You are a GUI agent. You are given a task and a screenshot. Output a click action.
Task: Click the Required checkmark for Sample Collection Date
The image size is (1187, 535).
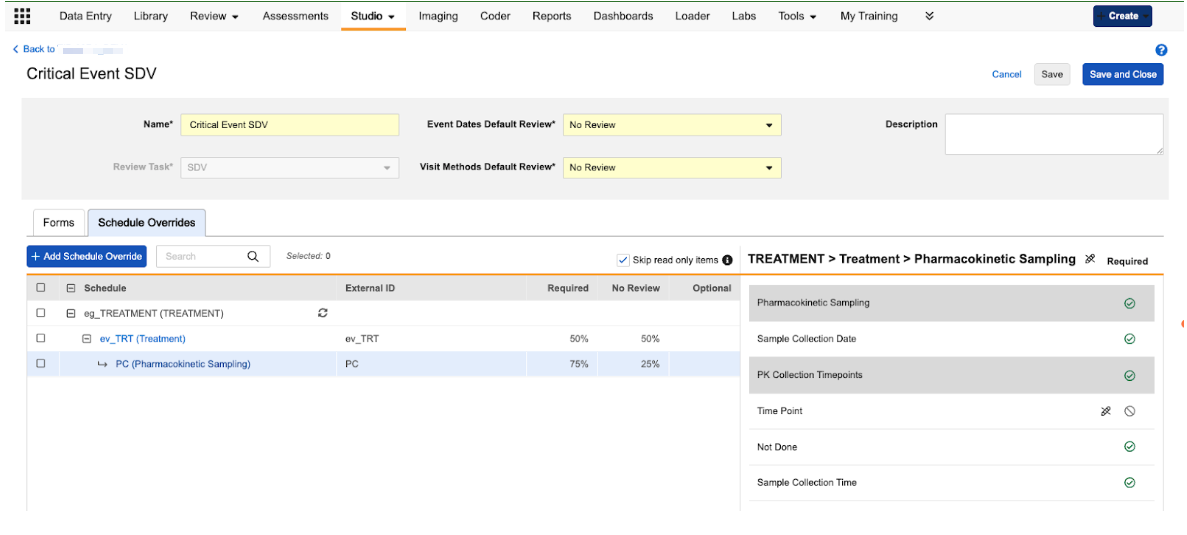pyautogui.click(x=1129, y=339)
